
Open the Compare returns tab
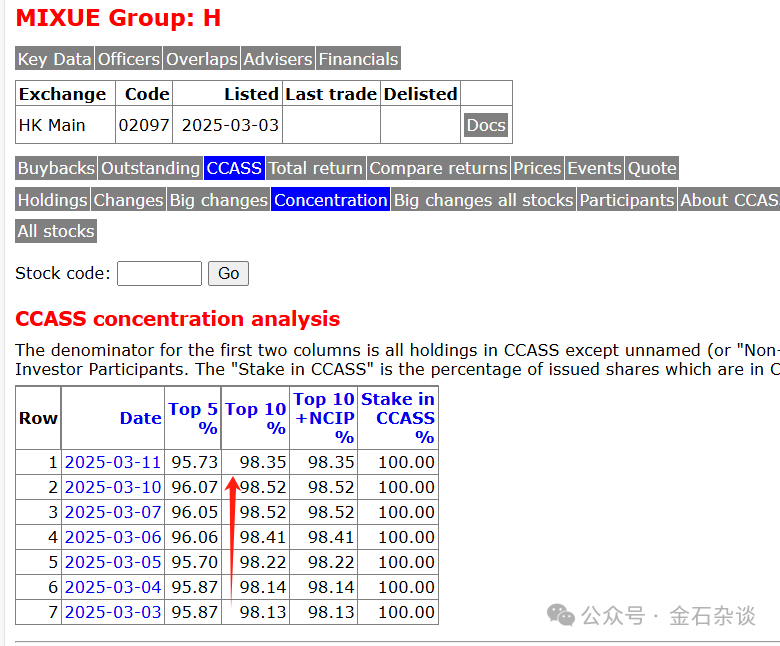pos(438,168)
